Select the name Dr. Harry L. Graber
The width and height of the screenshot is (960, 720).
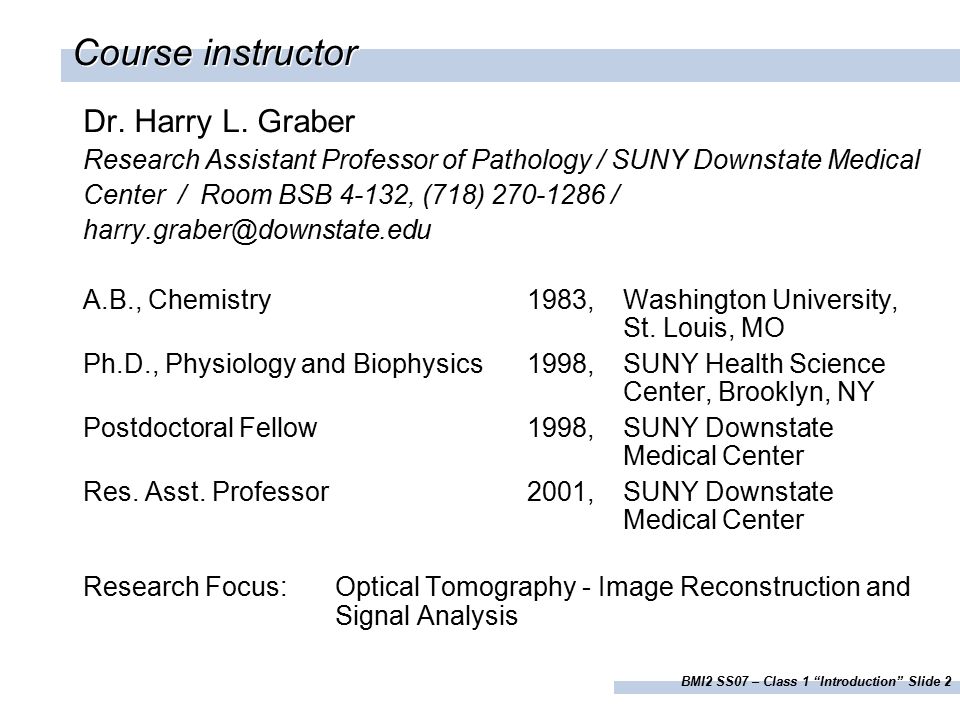tap(219, 121)
